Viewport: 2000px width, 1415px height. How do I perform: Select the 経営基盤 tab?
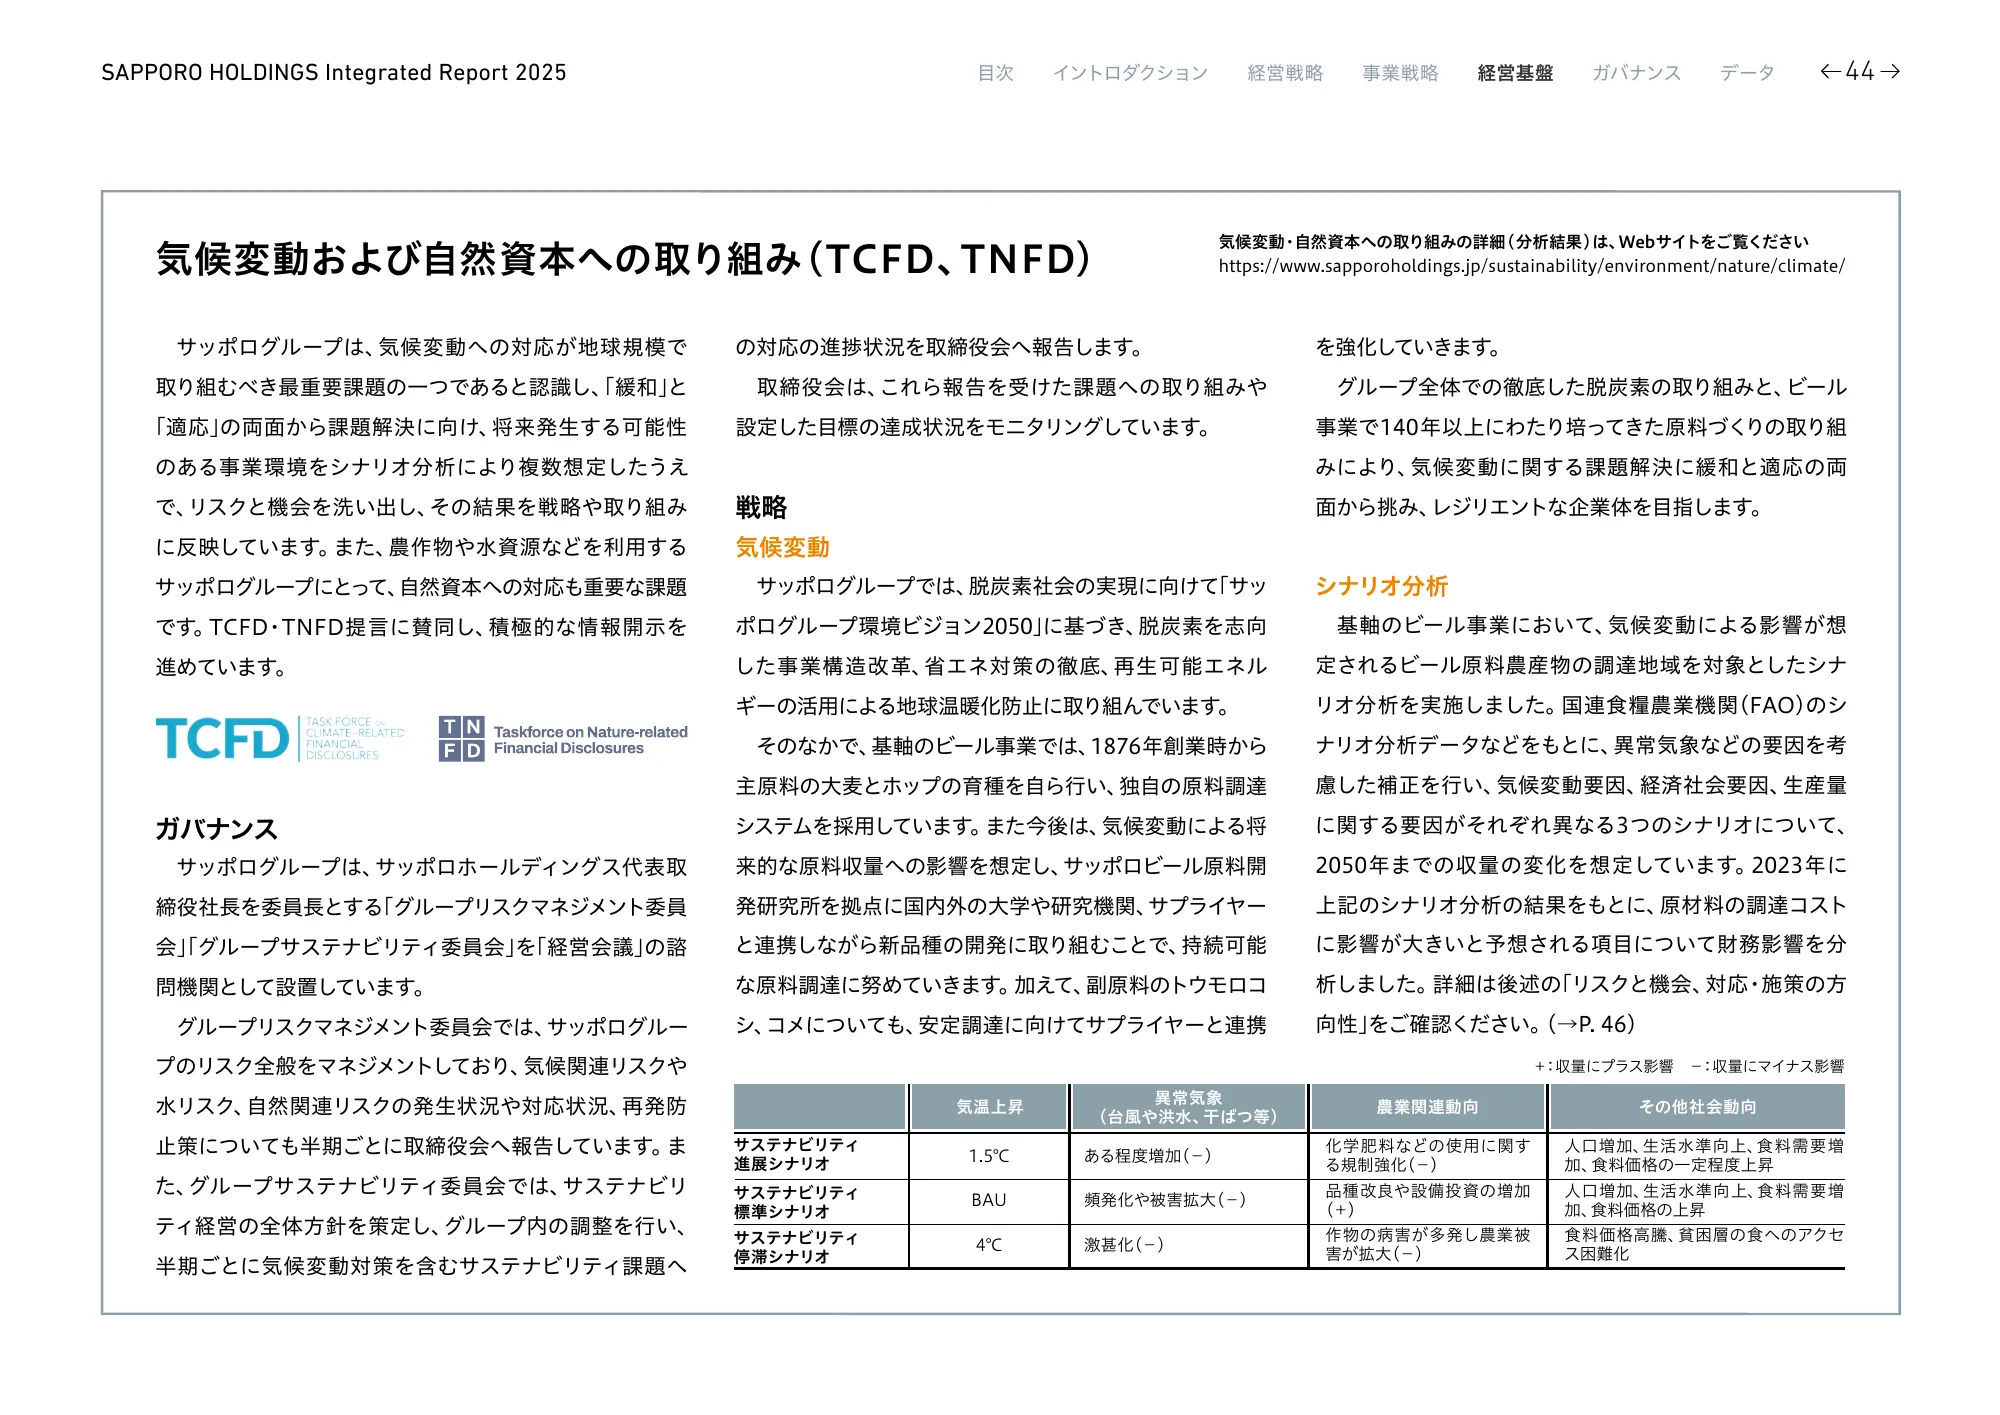click(x=1515, y=73)
